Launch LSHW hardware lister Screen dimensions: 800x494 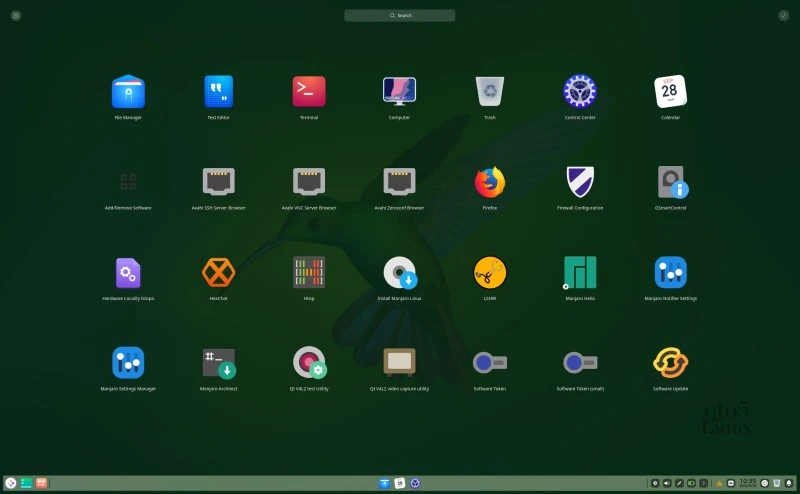pyautogui.click(x=490, y=273)
